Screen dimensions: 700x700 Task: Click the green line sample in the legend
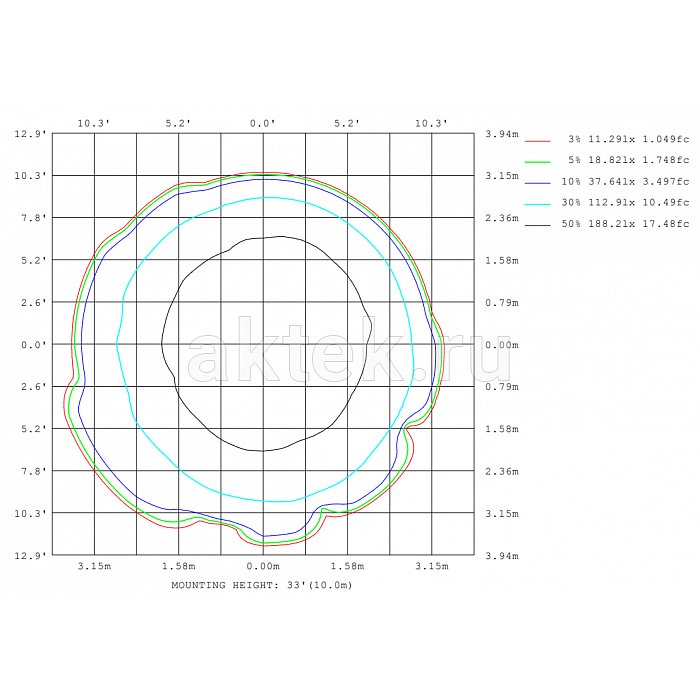538,162
